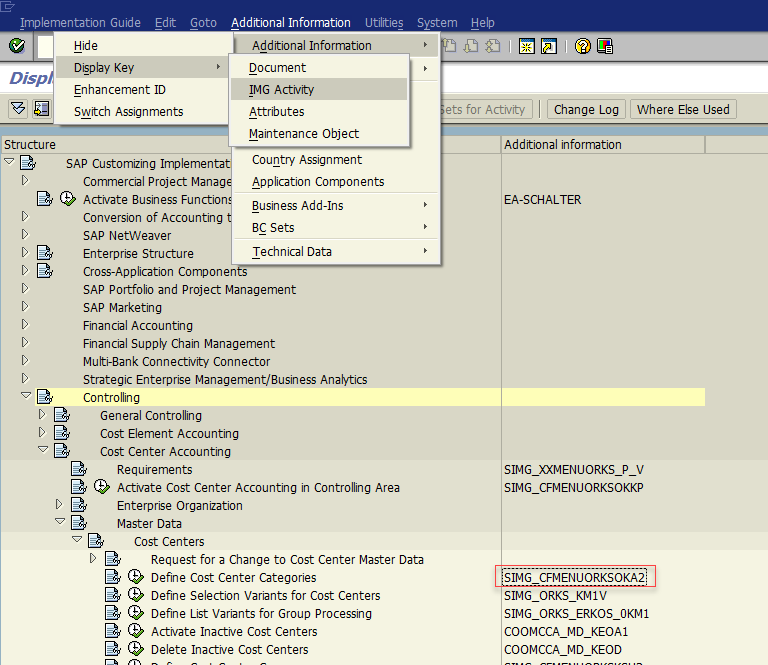Open documentation icon for Controlling
Image resolution: width=768 pixels, height=665 pixels.
click(45, 397)
